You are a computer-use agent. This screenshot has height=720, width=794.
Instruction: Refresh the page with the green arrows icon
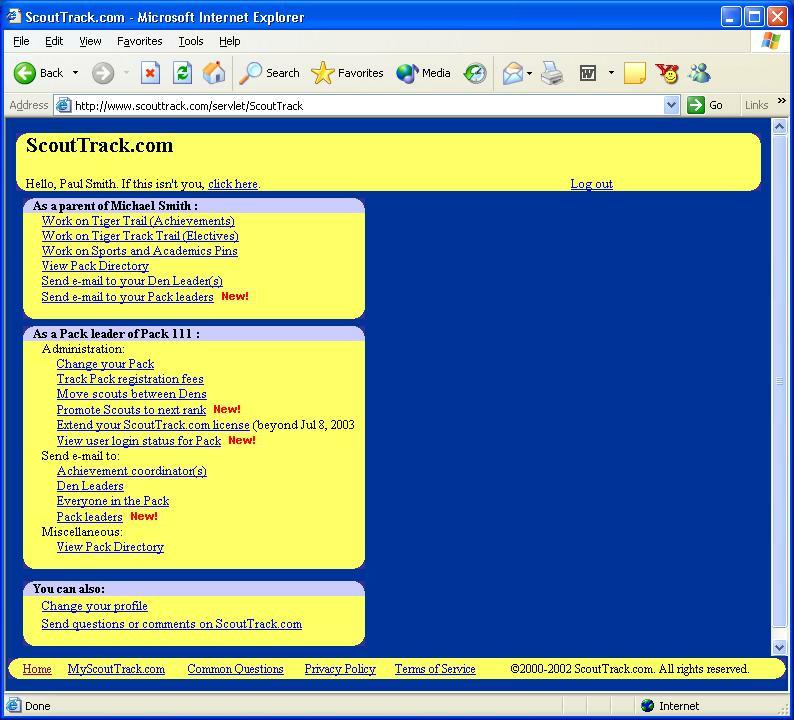182,73
